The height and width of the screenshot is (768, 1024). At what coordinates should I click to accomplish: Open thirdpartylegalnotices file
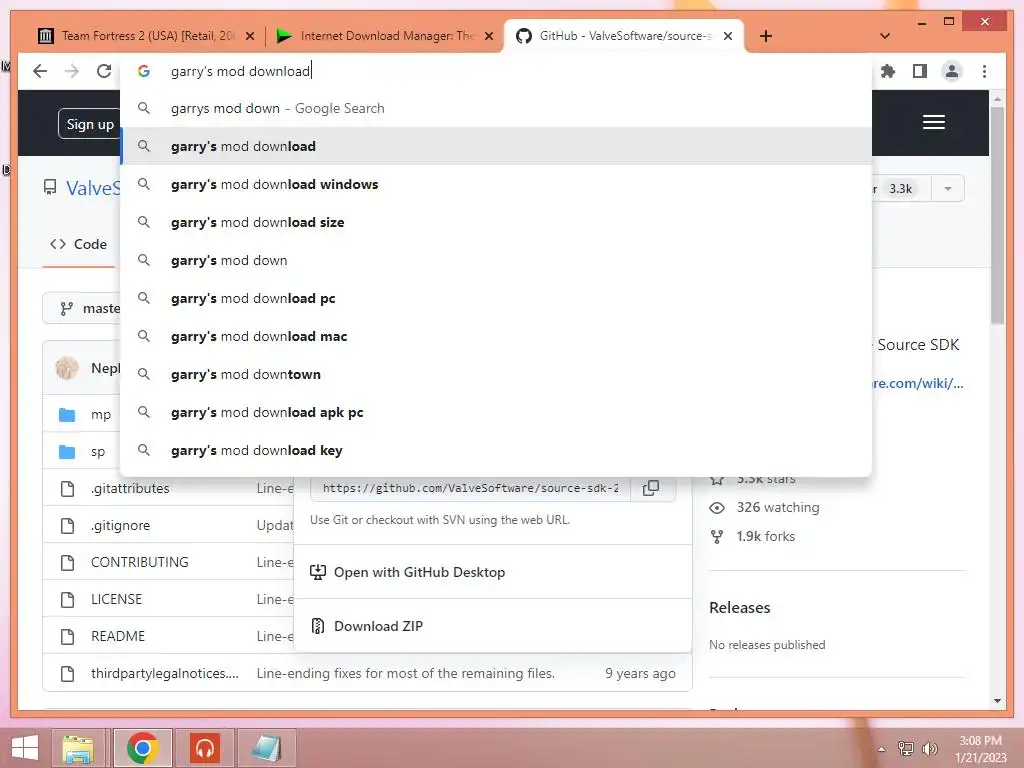165,673
